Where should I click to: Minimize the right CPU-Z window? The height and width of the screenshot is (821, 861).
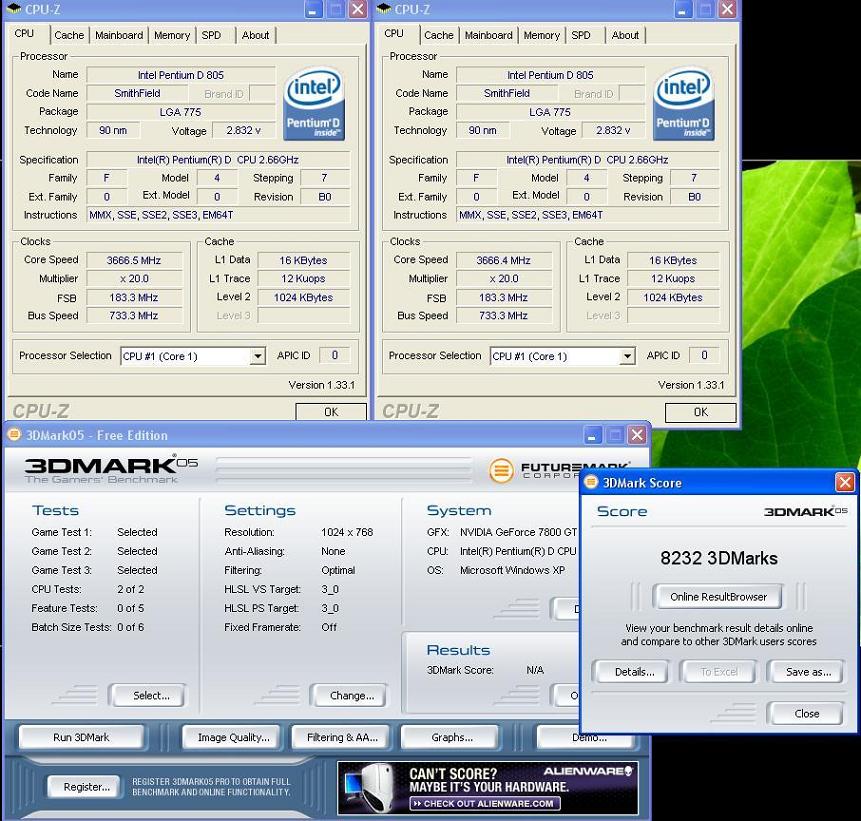click(x=683, y=9)
